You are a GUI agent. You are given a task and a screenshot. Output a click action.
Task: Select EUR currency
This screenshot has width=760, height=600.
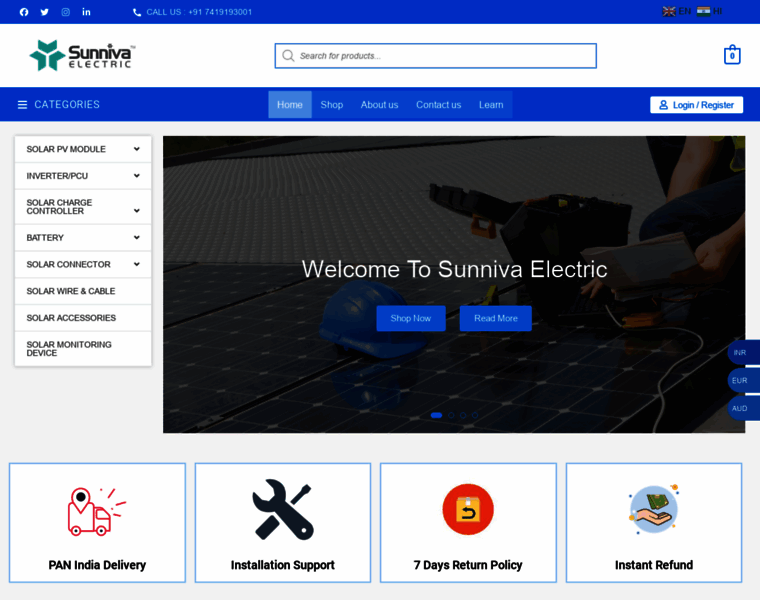tap(743, 380)
